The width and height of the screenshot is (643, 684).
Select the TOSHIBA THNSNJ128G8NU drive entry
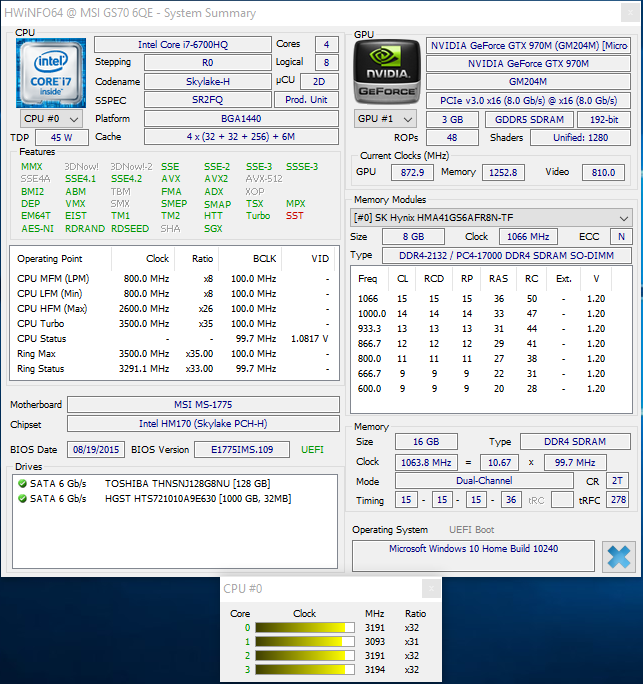click(174, 483)
